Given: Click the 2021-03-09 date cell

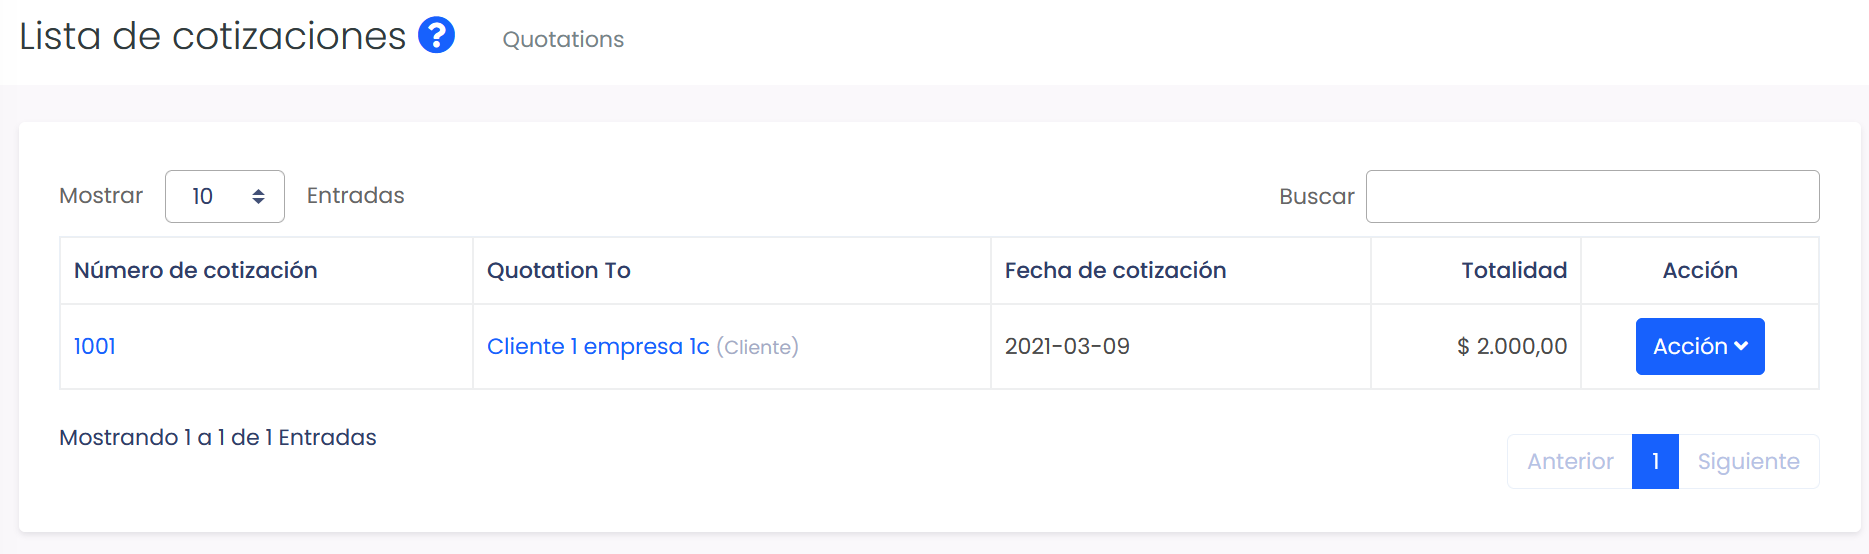Looking at the screenshot, I should (x=1067, y=346).
